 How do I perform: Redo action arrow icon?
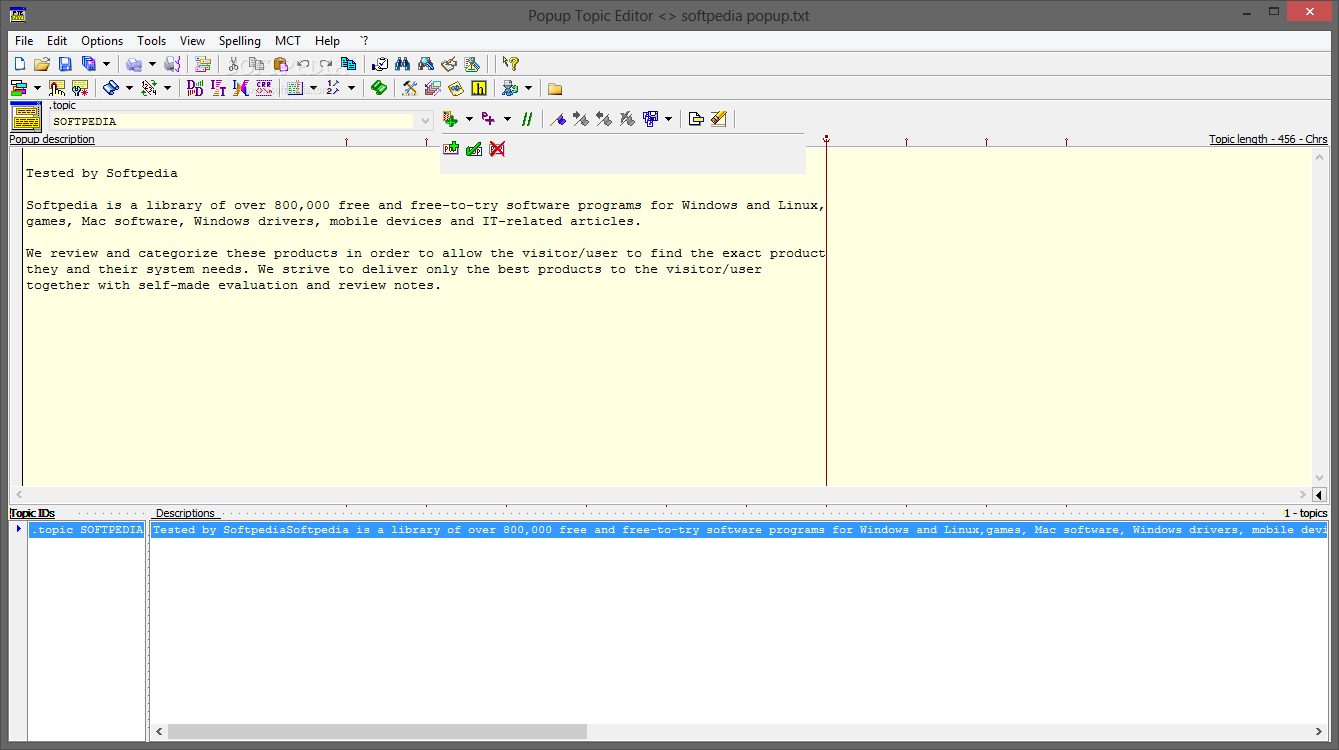coord(326,64)
